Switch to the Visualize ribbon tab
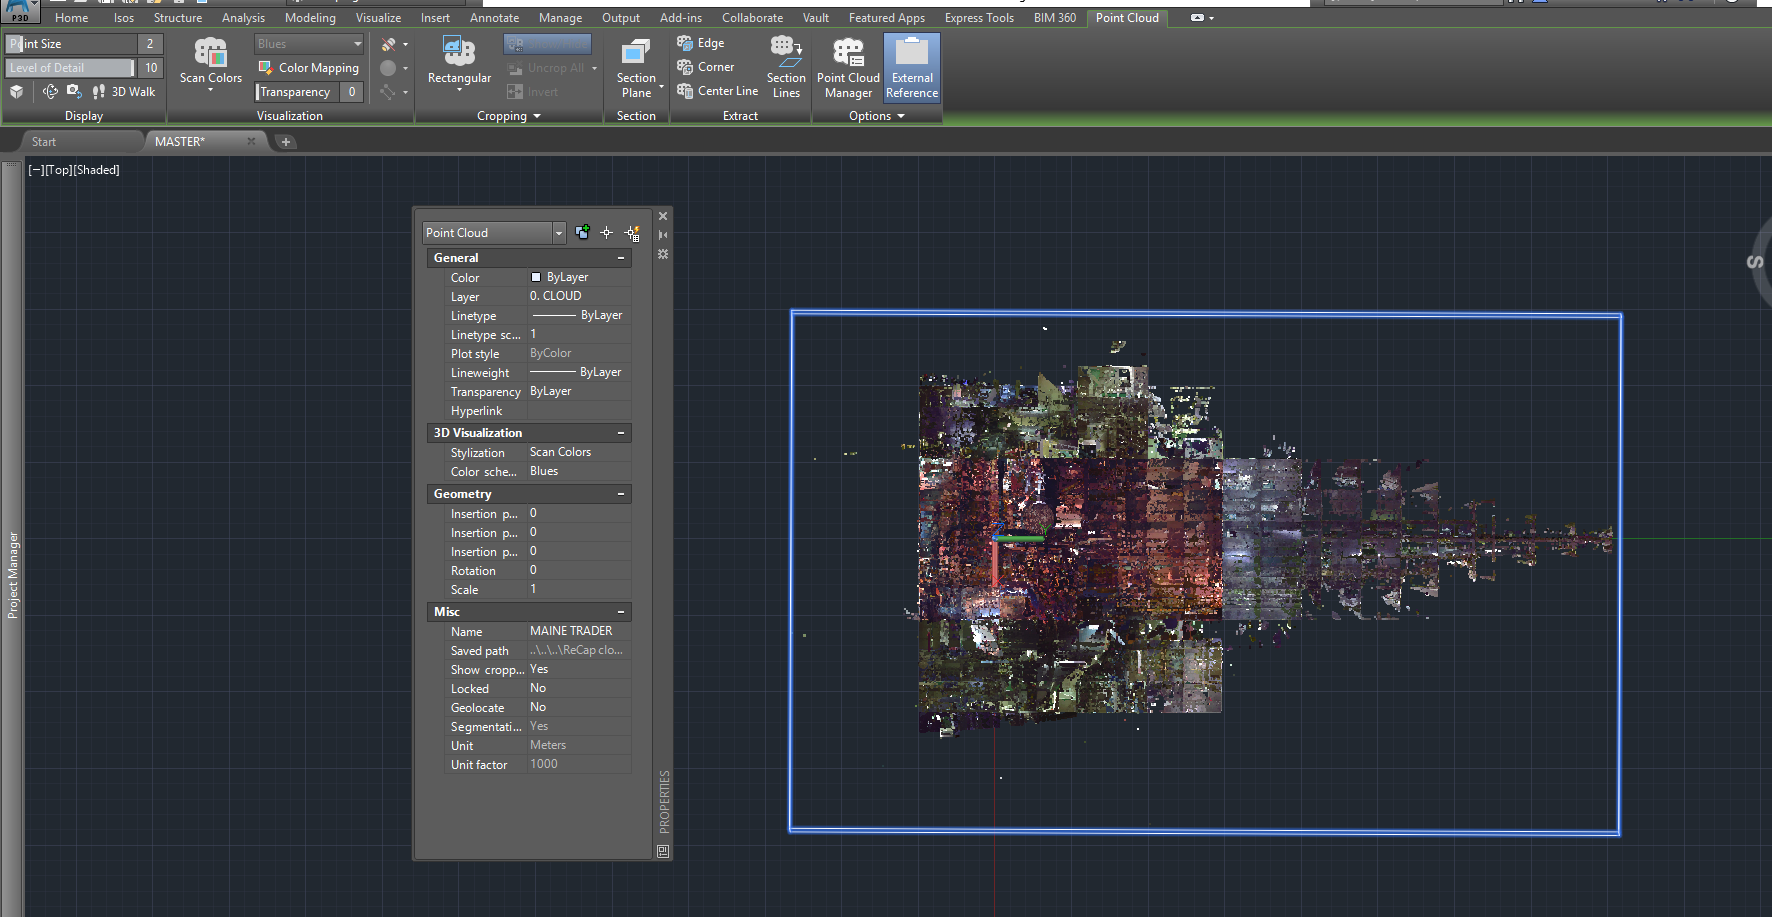 click(x=378, y=18)
